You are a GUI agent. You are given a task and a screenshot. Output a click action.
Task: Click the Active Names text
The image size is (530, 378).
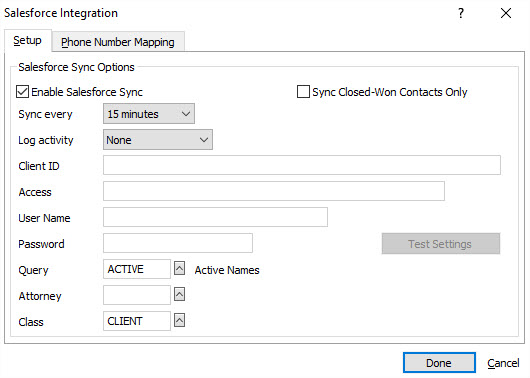pos(227,270)
